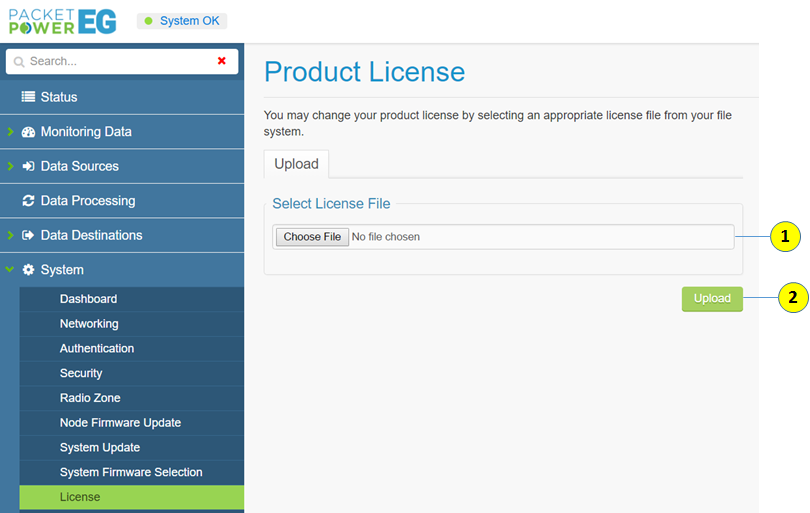Open System Firmware Selection page
Viewport: 810px width, 513px height.
click(131, 472)
